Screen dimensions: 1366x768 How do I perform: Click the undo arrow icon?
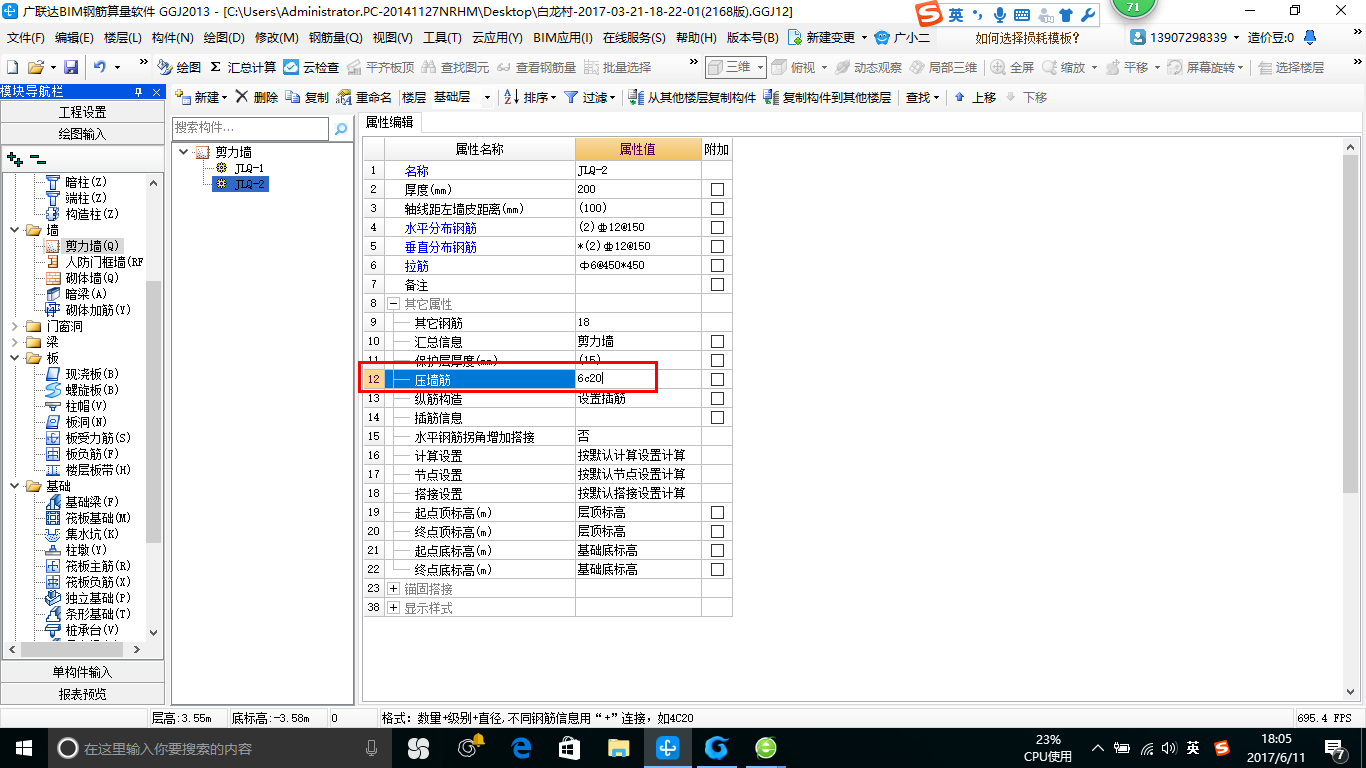tap(100, 67)
